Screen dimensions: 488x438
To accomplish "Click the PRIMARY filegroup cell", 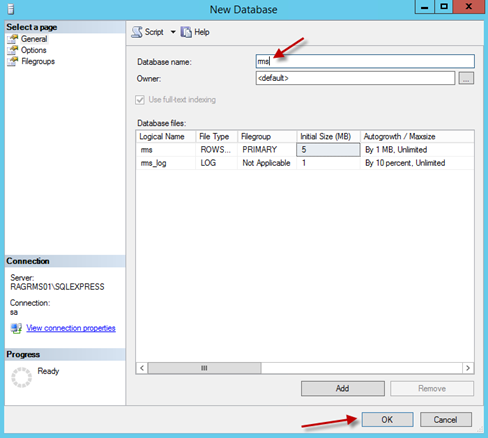I will coord(267,150).
